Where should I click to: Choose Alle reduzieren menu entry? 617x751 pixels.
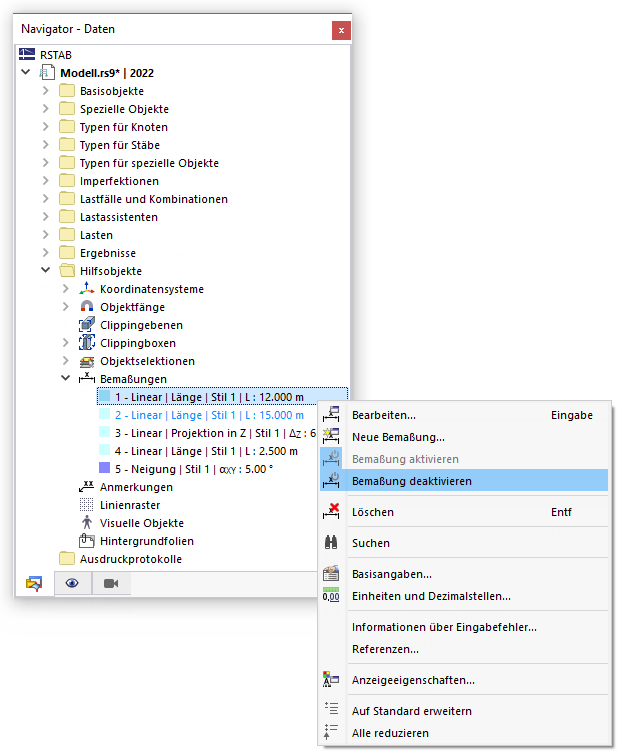tap(464, 732)
